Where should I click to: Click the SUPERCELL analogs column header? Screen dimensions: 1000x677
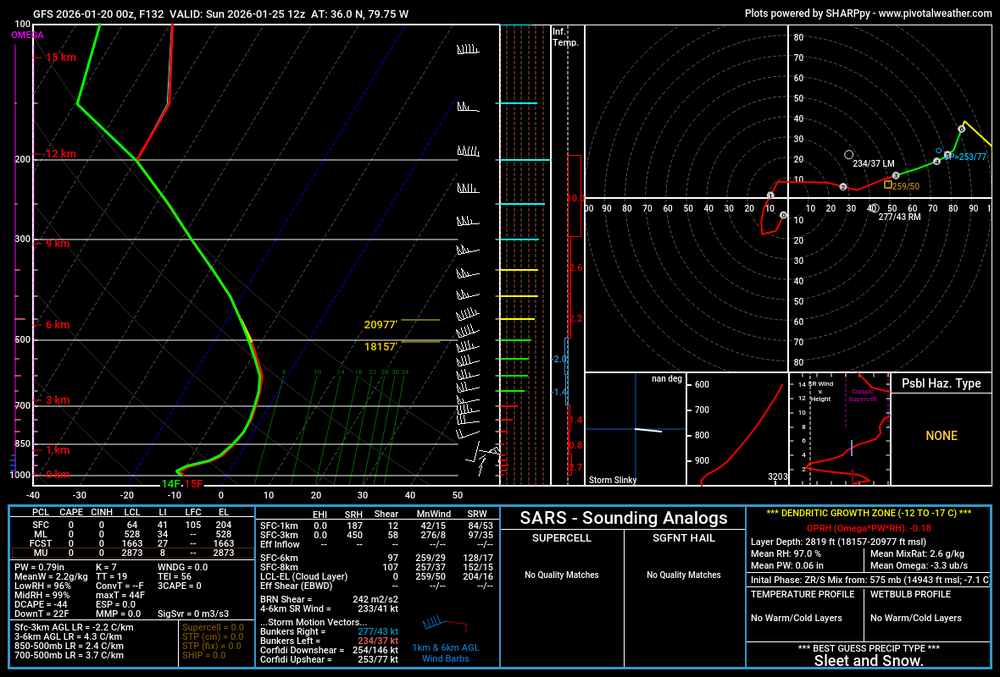pyautogui.click(x=561, y=538)
